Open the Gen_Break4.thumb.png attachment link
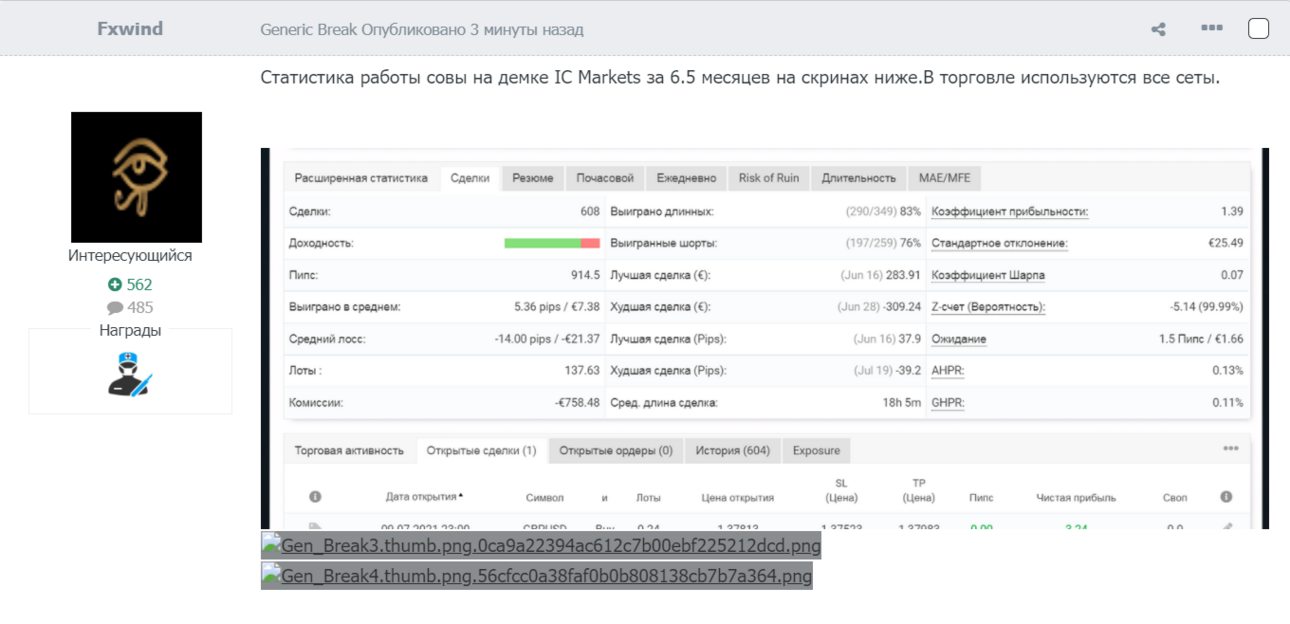 click(x=537, y=576)
